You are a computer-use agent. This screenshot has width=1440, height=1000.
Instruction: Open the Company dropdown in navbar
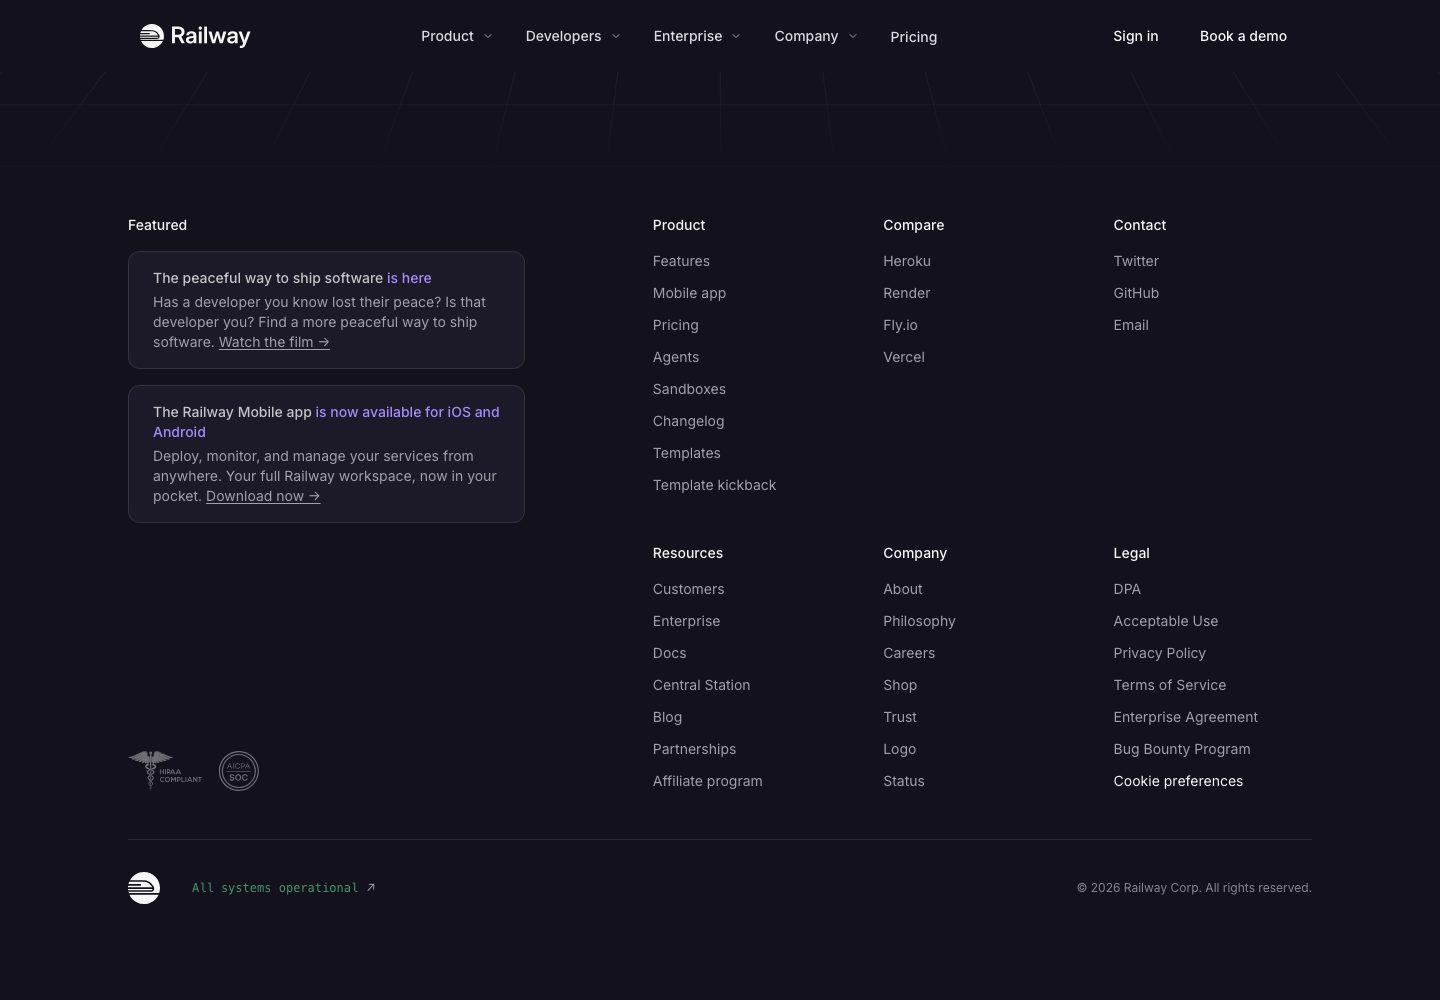[815, 36]
